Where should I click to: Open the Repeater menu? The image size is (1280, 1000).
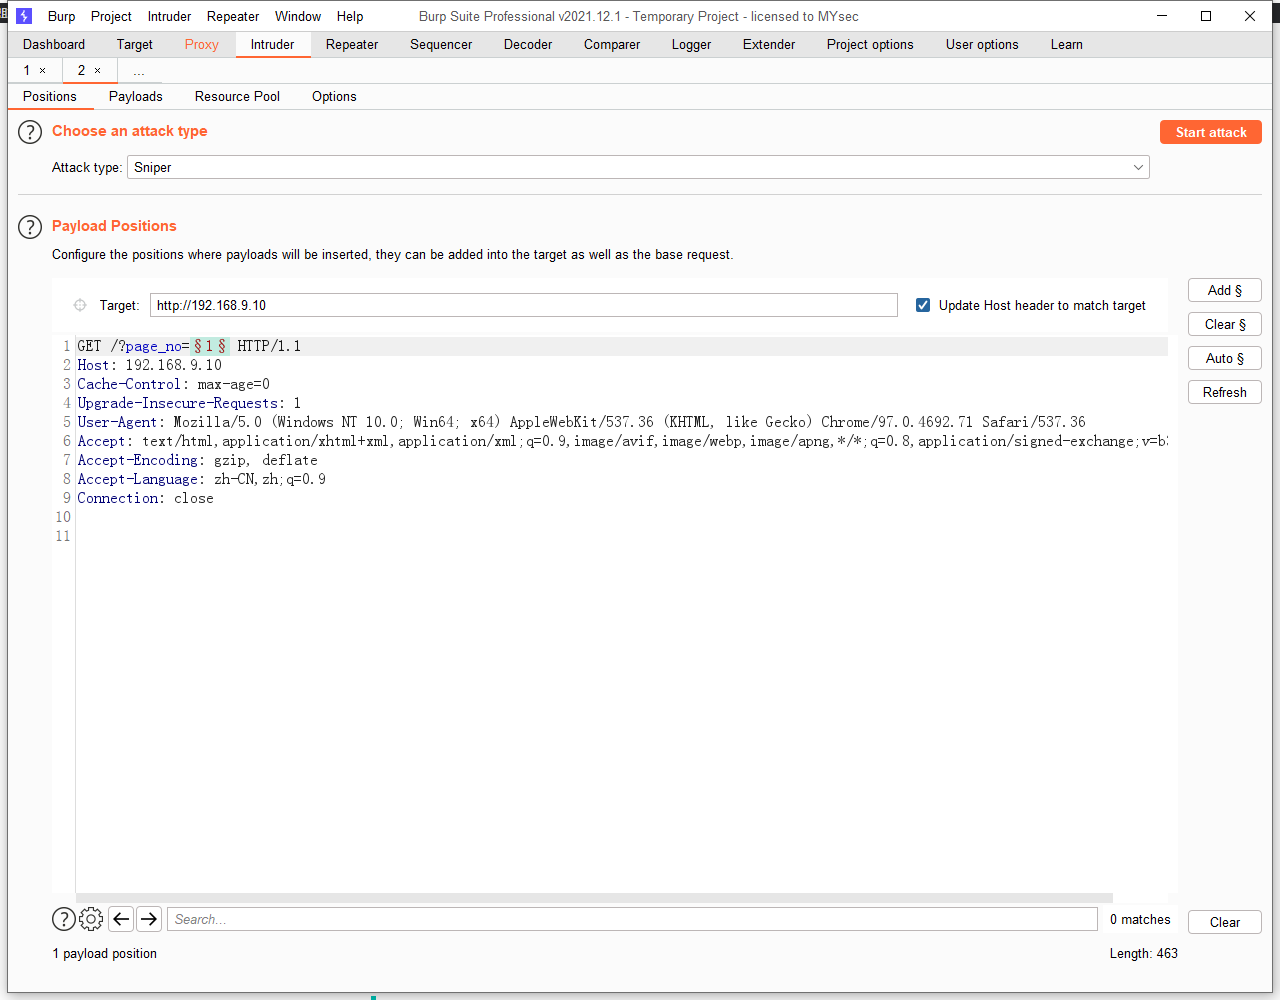pyautogui.click(x=233, y=16)
